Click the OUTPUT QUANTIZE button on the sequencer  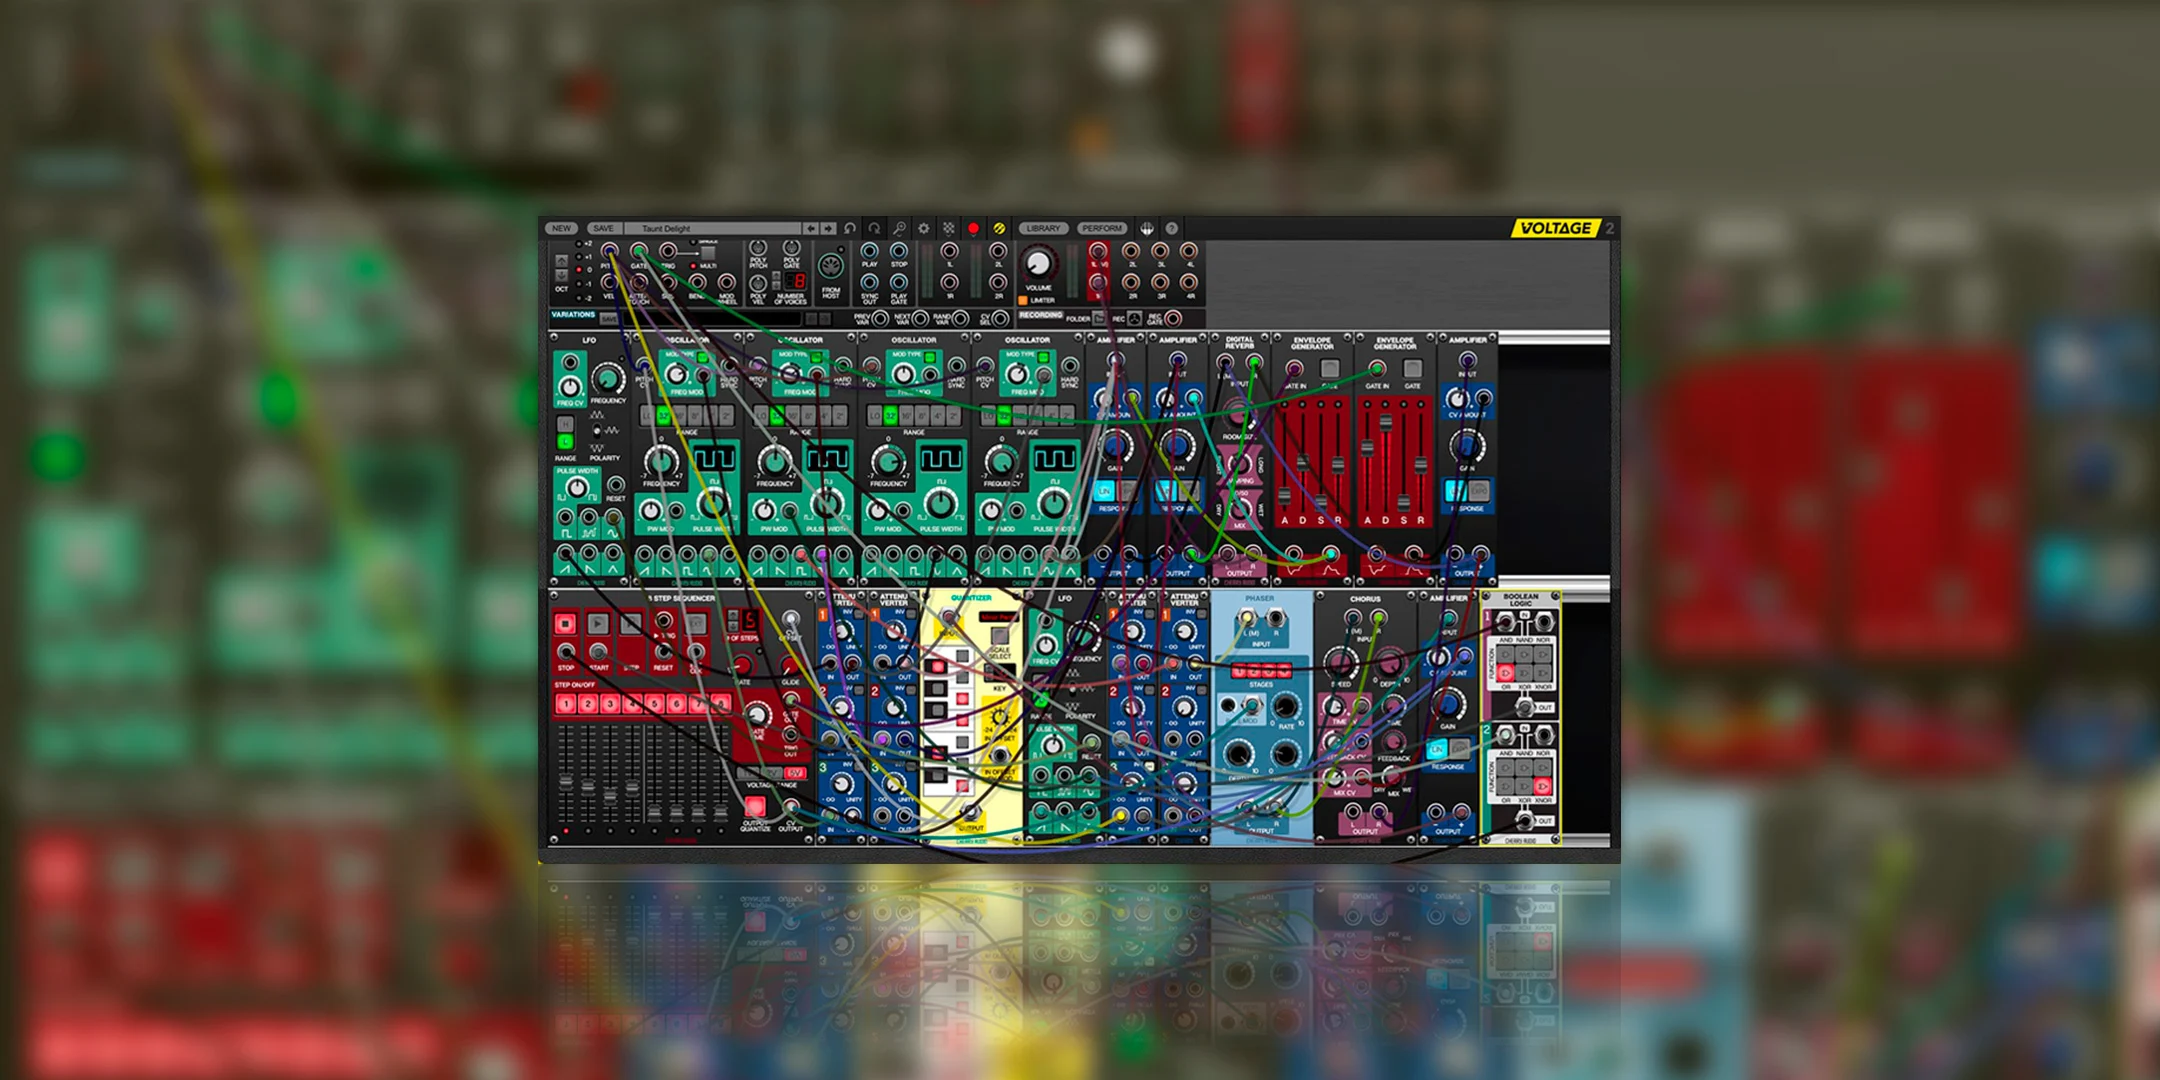point(755,806)
